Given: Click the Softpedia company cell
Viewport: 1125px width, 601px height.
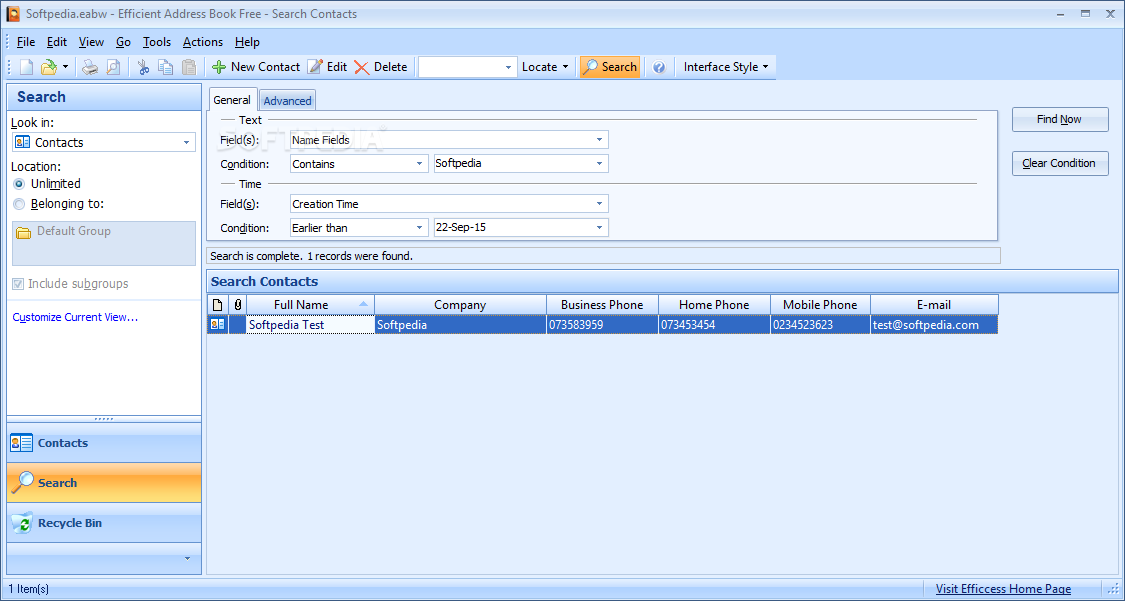Looking at the screenshot, I should point(460,325).
